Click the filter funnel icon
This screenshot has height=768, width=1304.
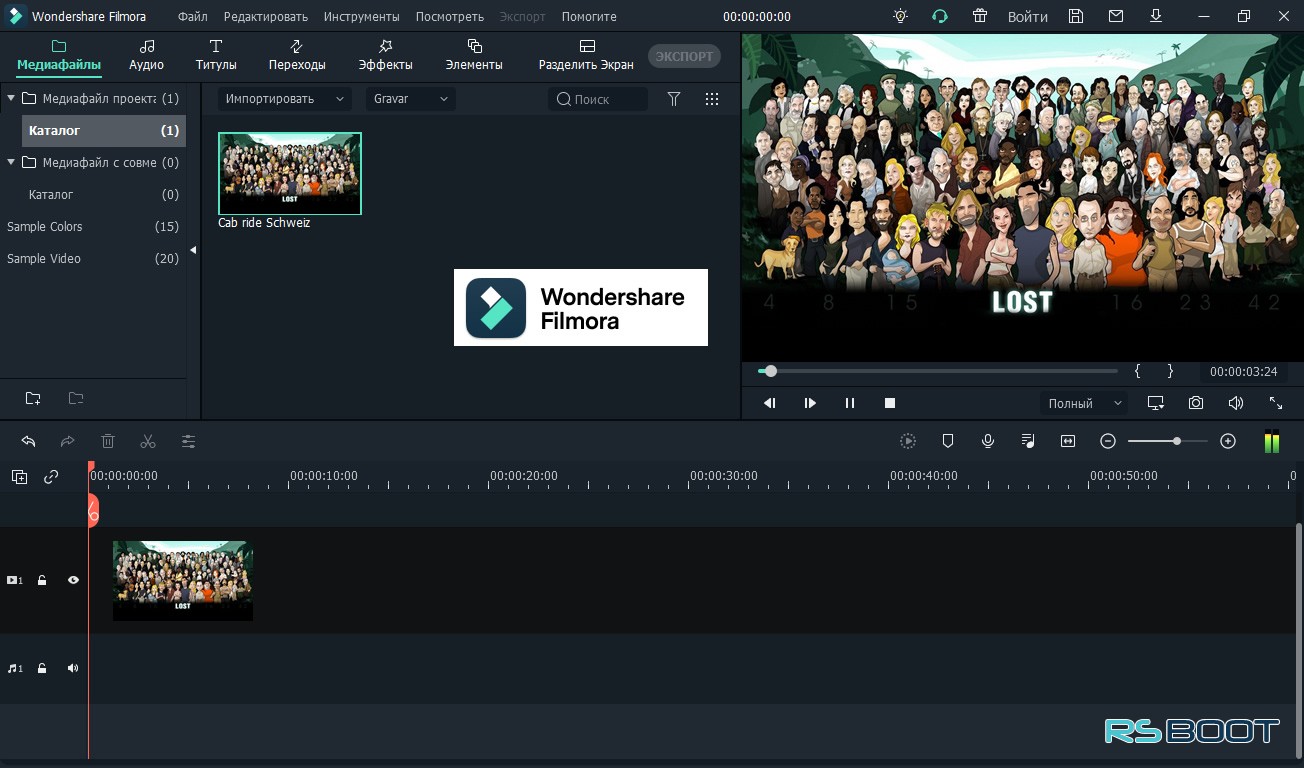click(x=674, y=99)
